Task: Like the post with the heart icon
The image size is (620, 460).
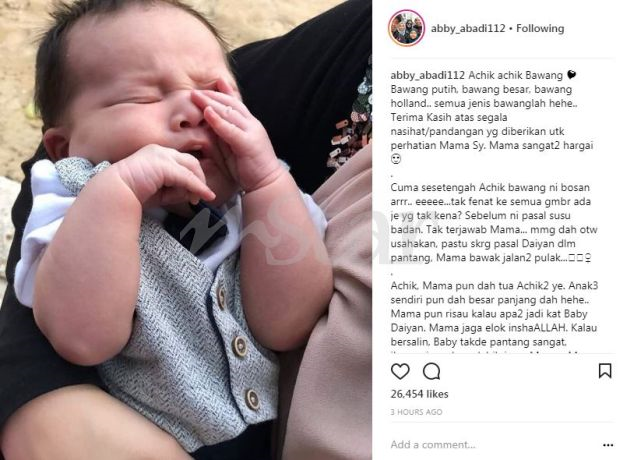Action: tap(400, 371)
